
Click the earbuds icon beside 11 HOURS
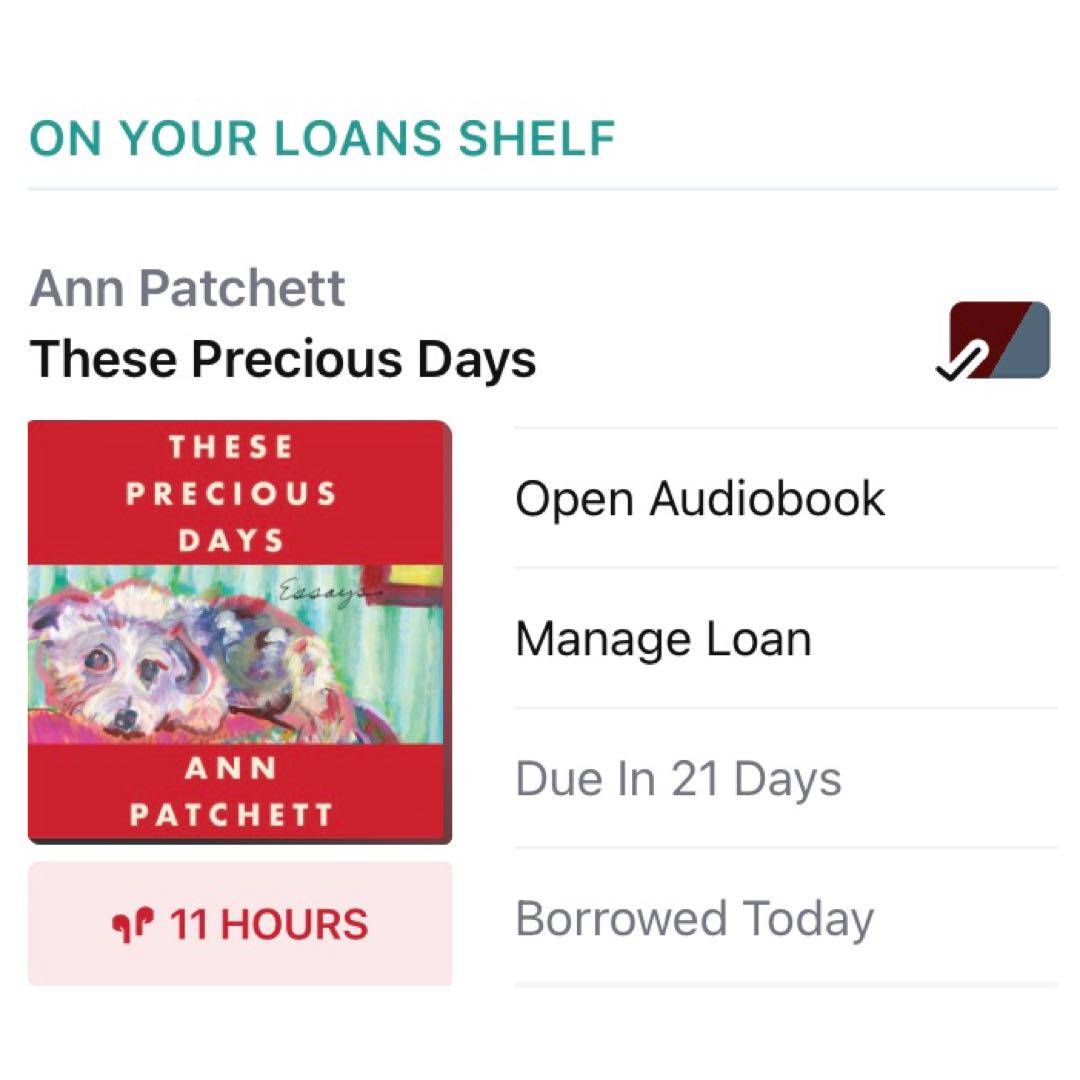tap(135, 925)
